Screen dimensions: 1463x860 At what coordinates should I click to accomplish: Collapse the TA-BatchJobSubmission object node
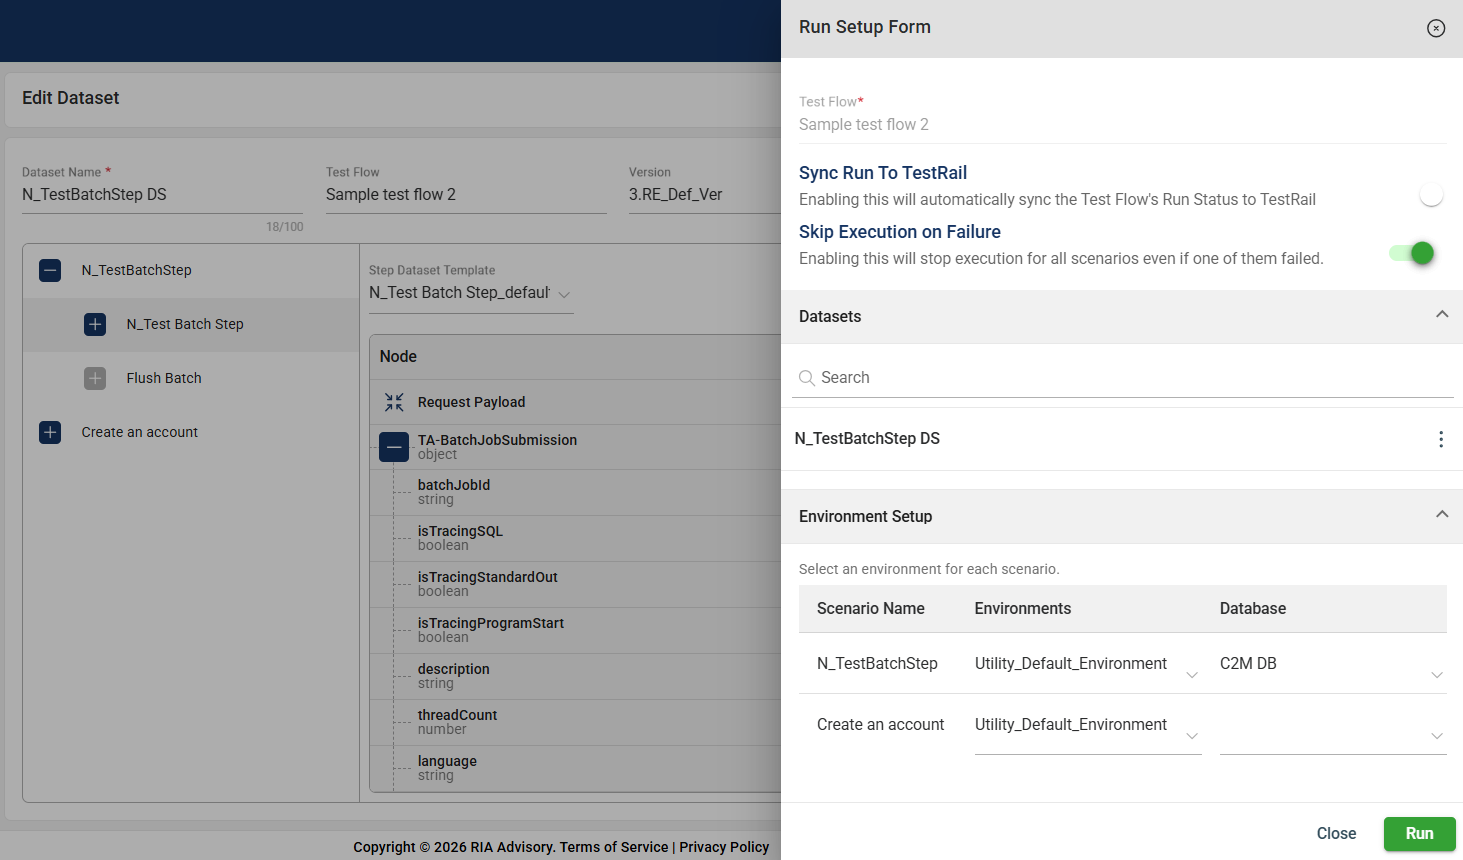(394, 447)
